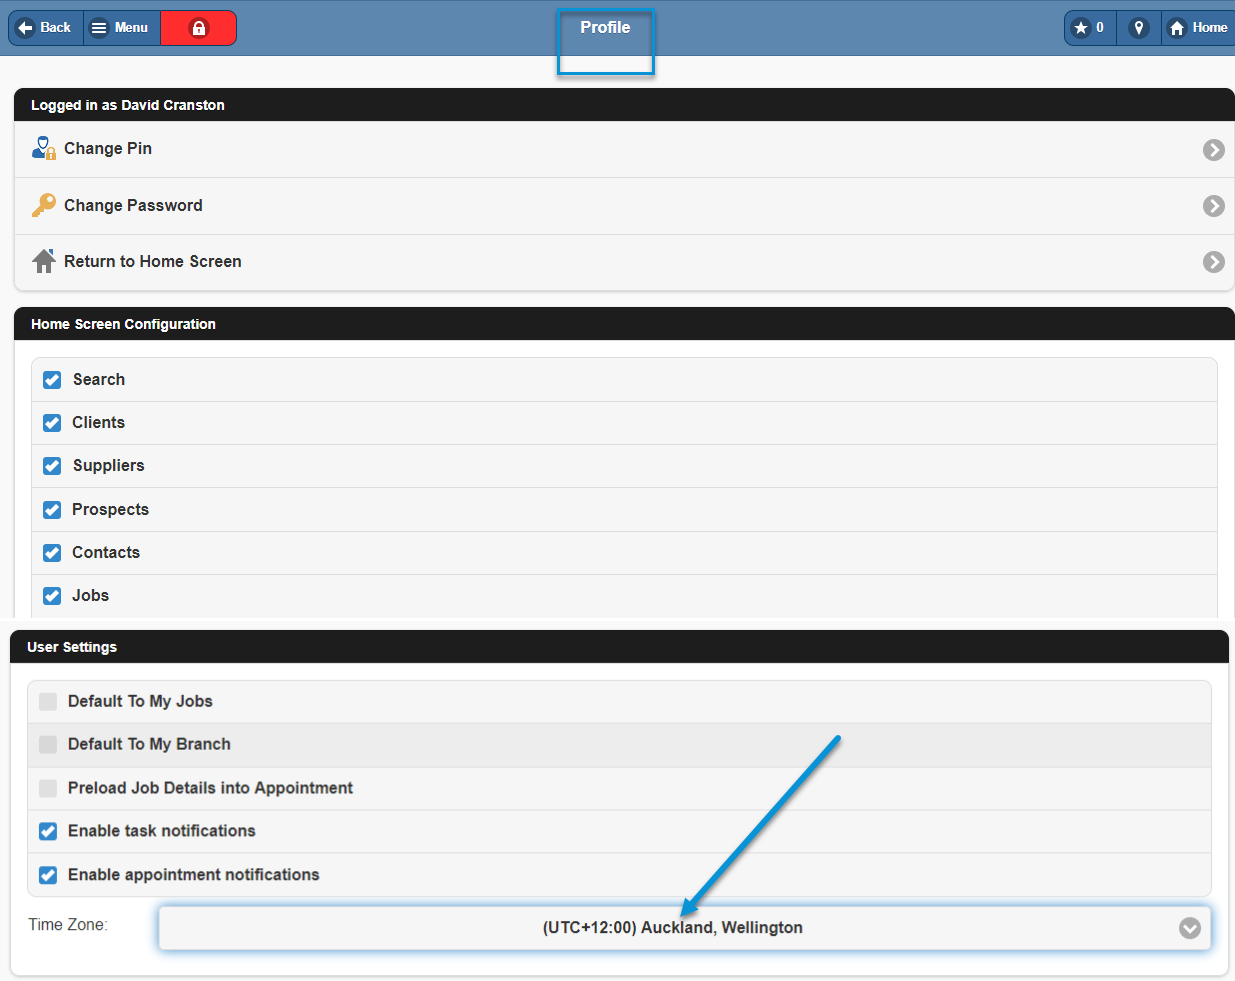Click the house icon for Return to Home
This screenshot has height=981, width=1235.
pyautogui.click(x=44, y=261)
